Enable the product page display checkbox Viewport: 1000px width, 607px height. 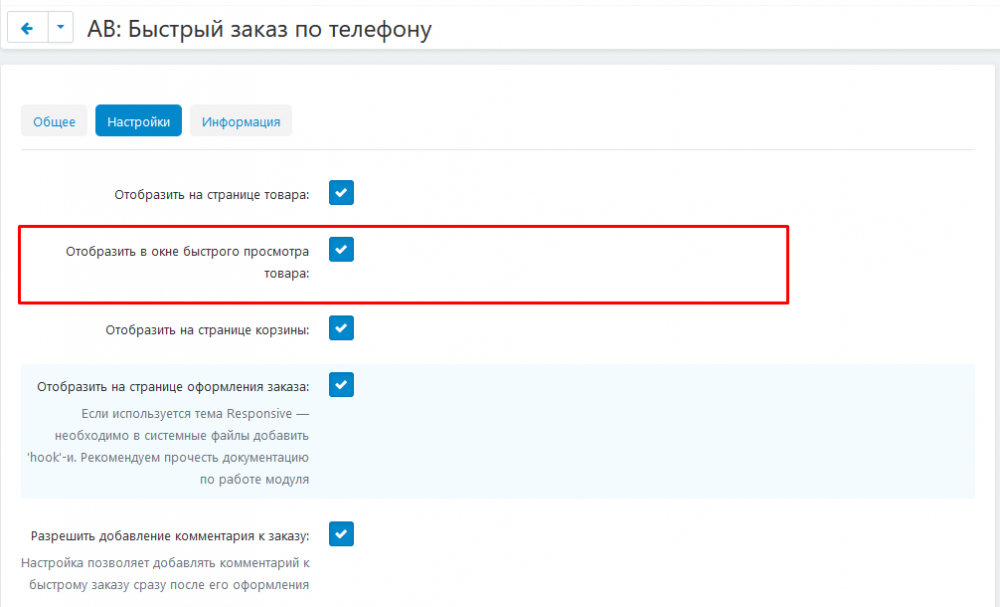(341, 192)
